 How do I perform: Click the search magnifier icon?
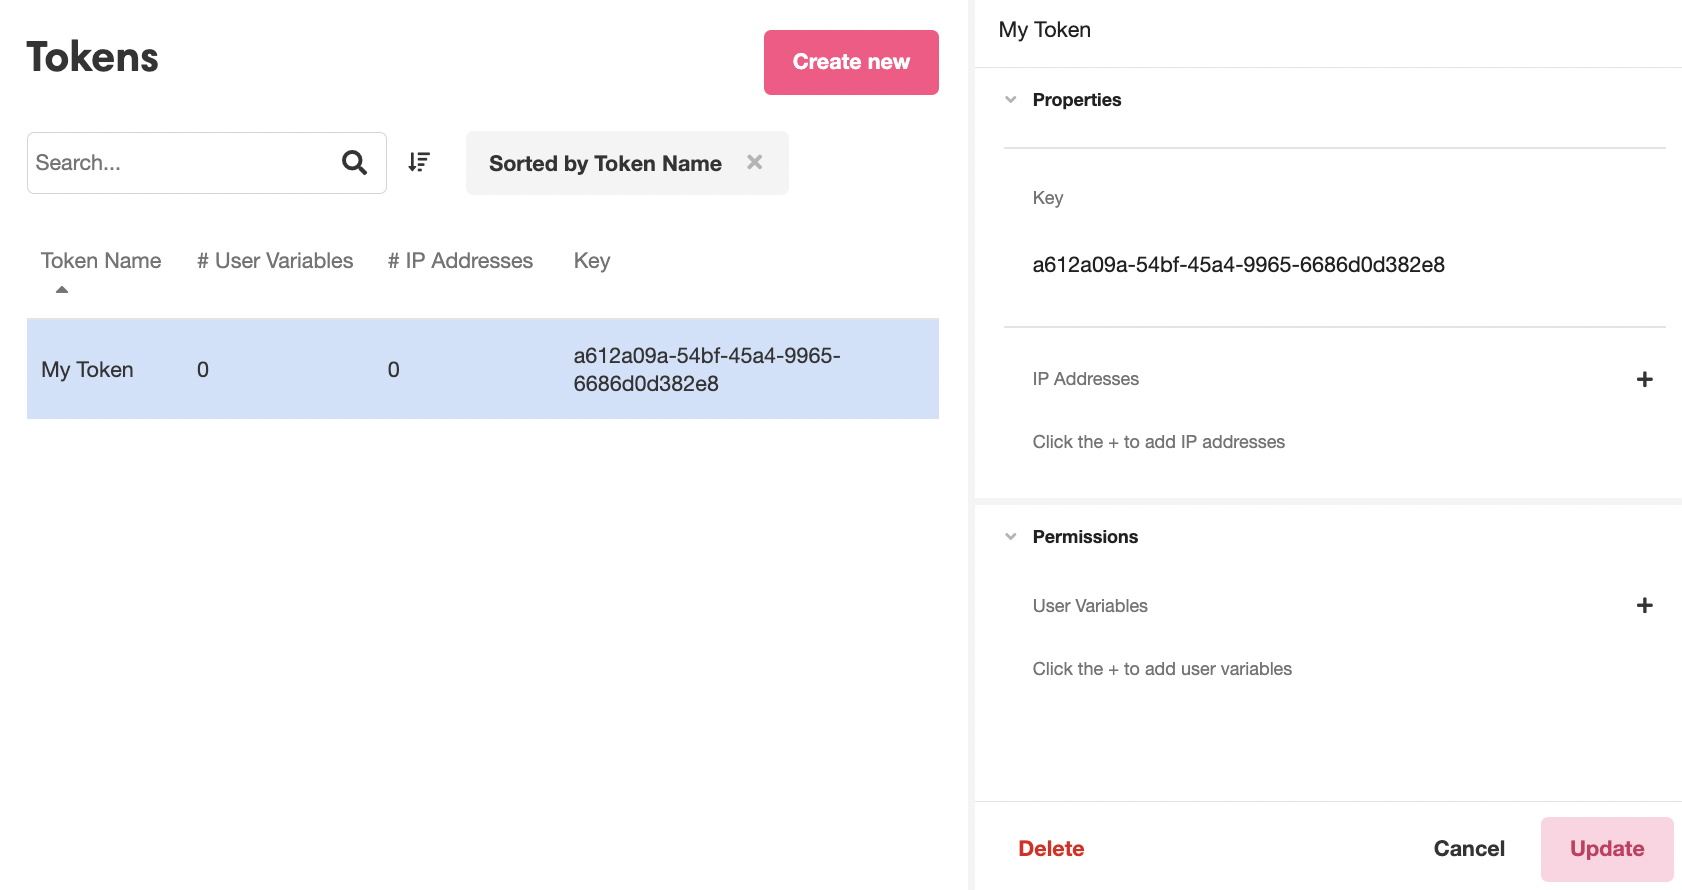pos(354,162)
